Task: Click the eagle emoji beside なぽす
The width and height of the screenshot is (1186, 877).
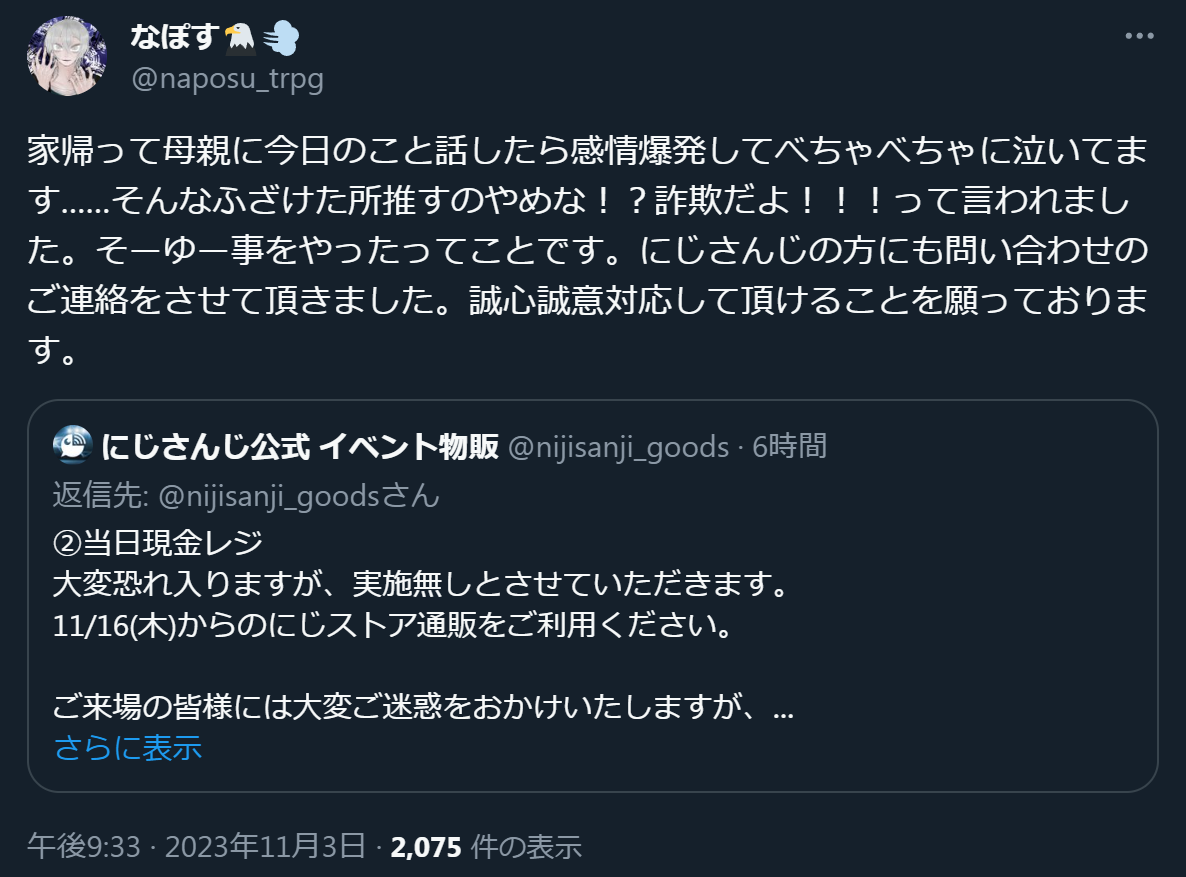Action: [240, 38]
